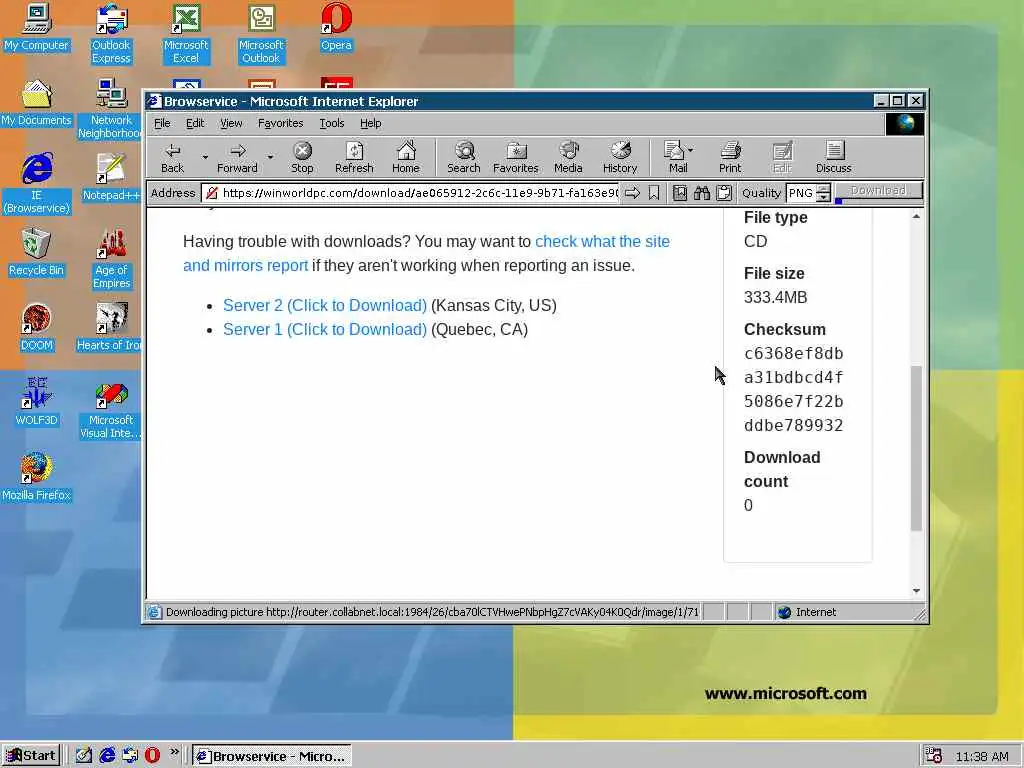Open the Tools menu
The height and width of the screenshot is (768, 1024).
[332, 123]
